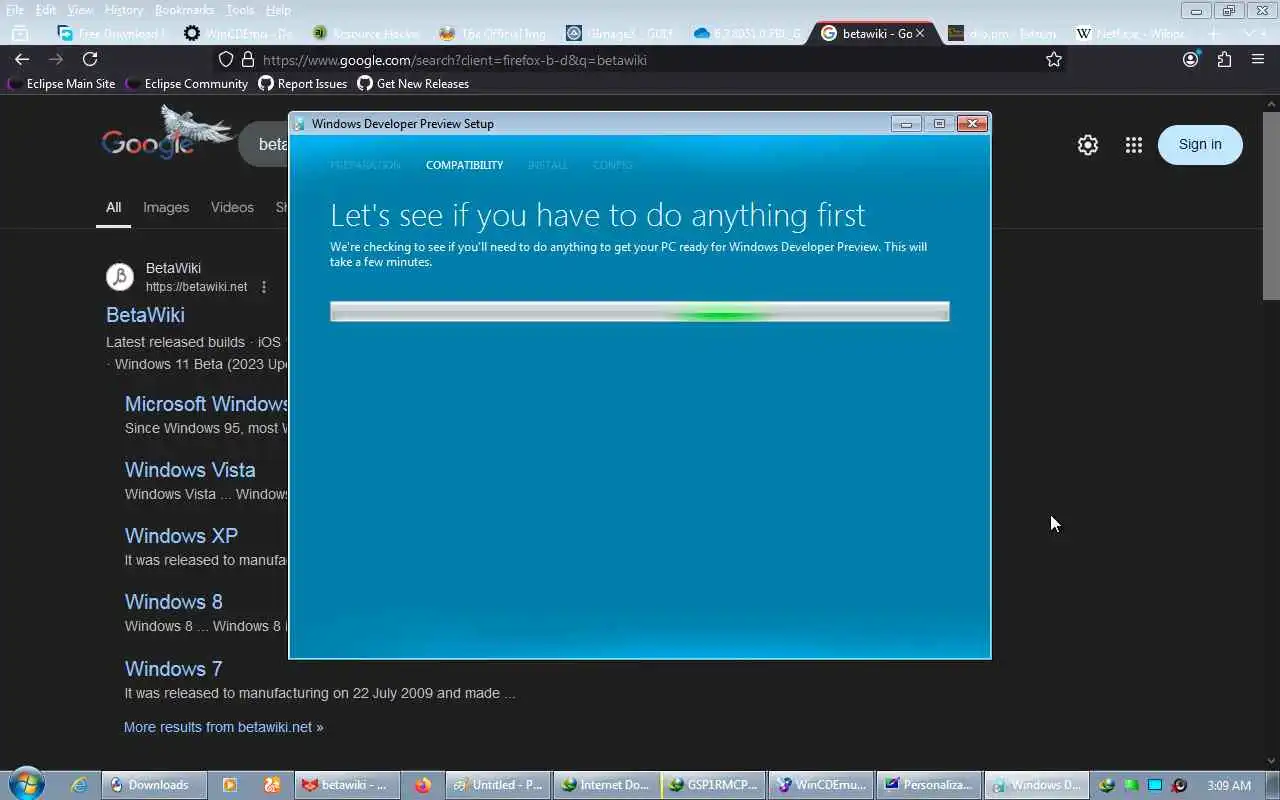The height and width of the screenshot is (800, 1280).
Task: Open Windows 7 sublink
Action: pos(174,669)
